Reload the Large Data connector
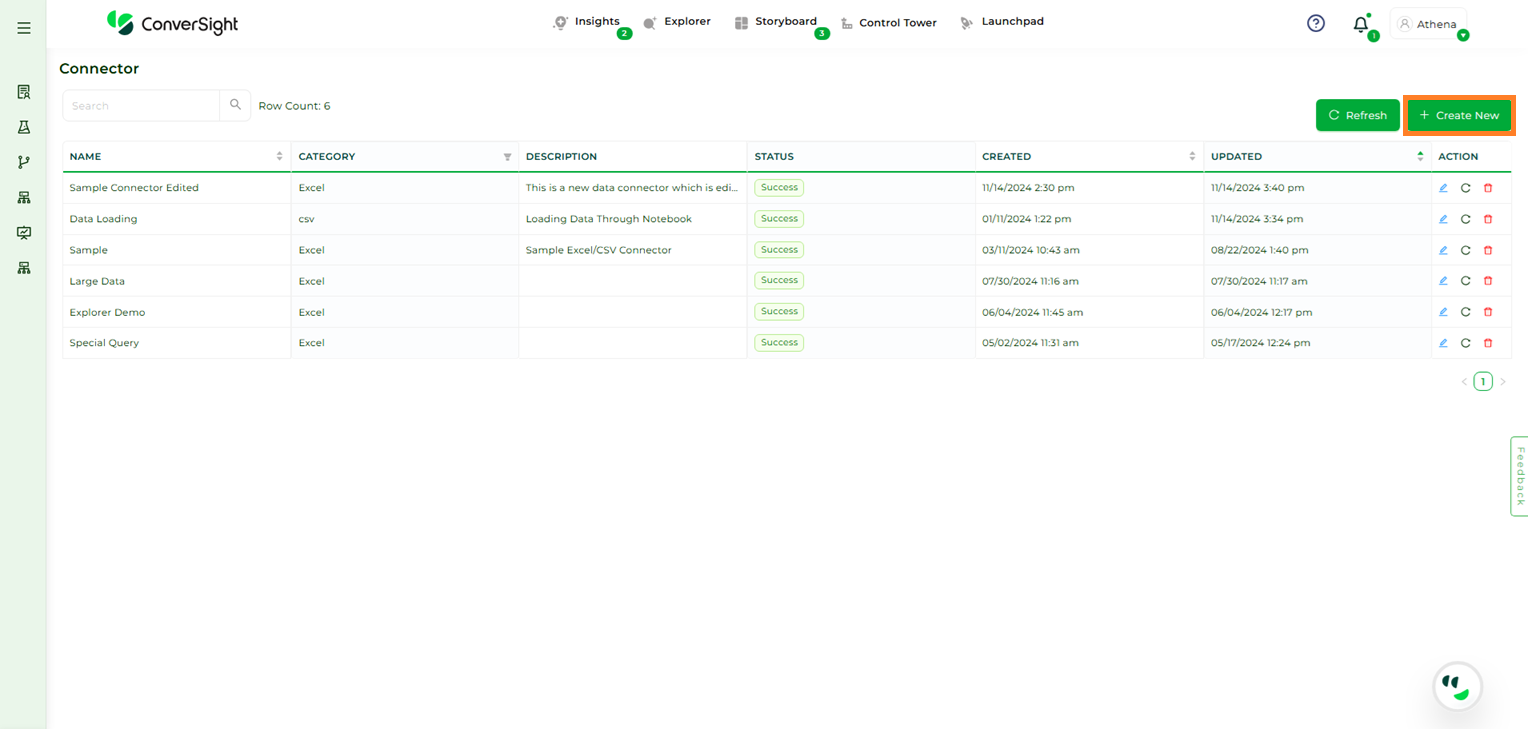 click(1465, 281)
